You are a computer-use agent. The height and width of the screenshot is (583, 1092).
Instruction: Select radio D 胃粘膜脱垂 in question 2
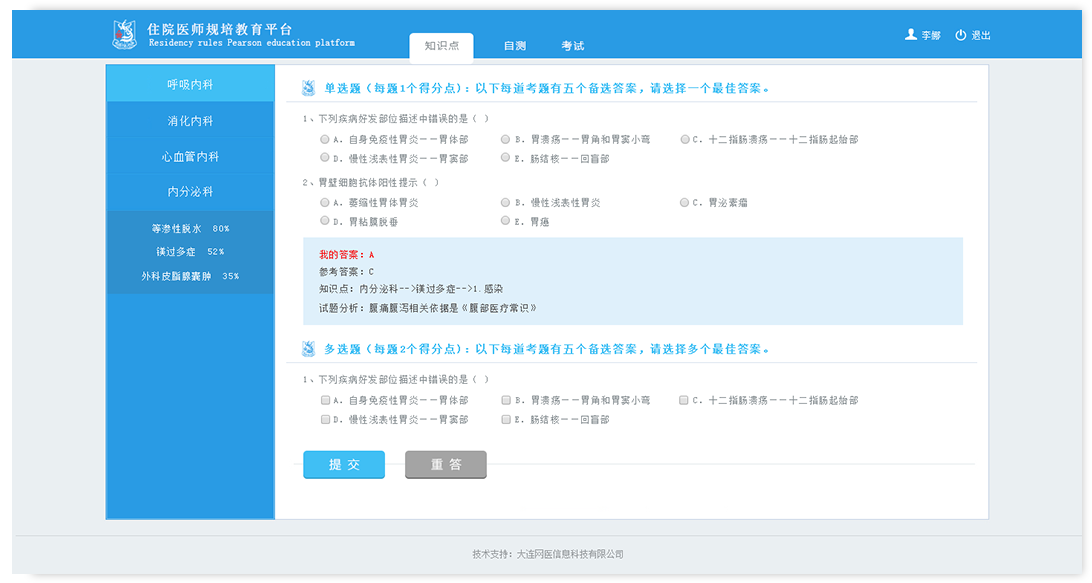(325, 221)
